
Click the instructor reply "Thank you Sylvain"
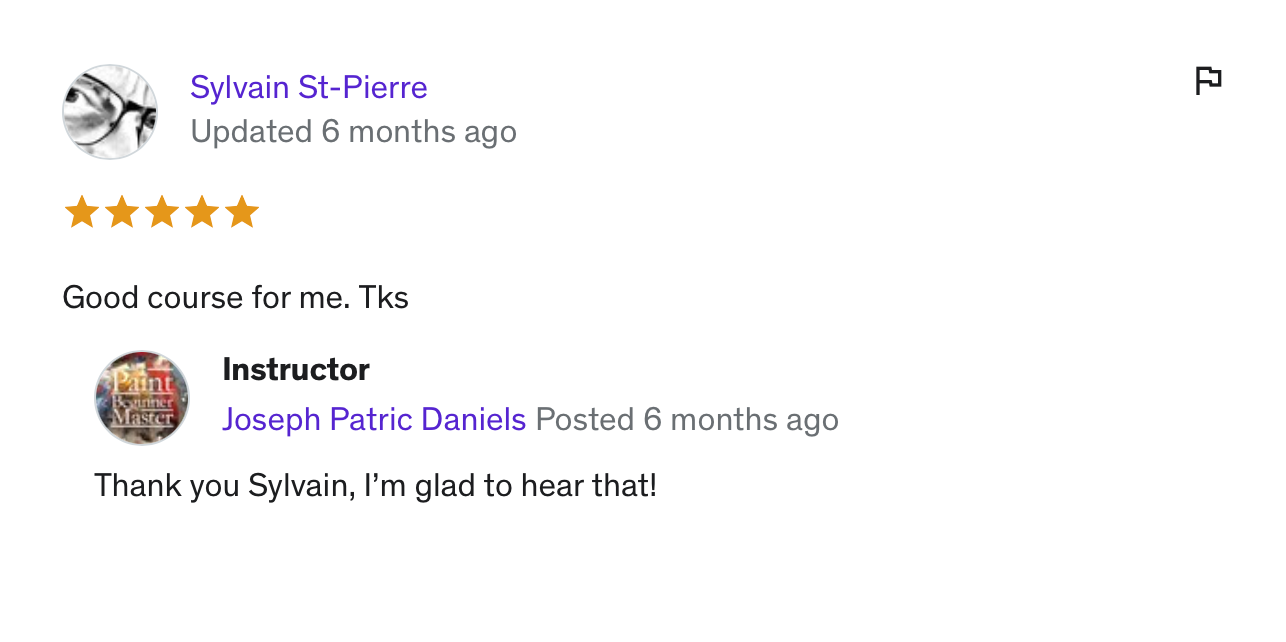(222, 486)
